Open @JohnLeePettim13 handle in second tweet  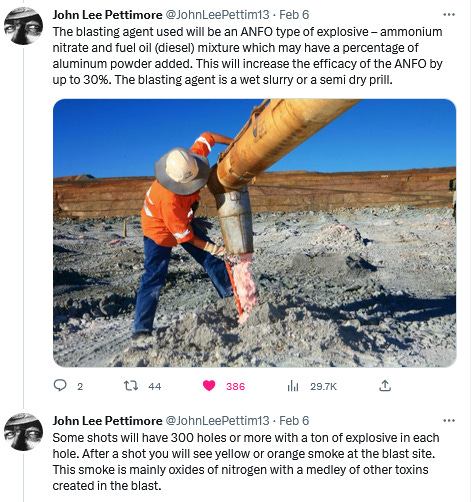pos(217,421)
